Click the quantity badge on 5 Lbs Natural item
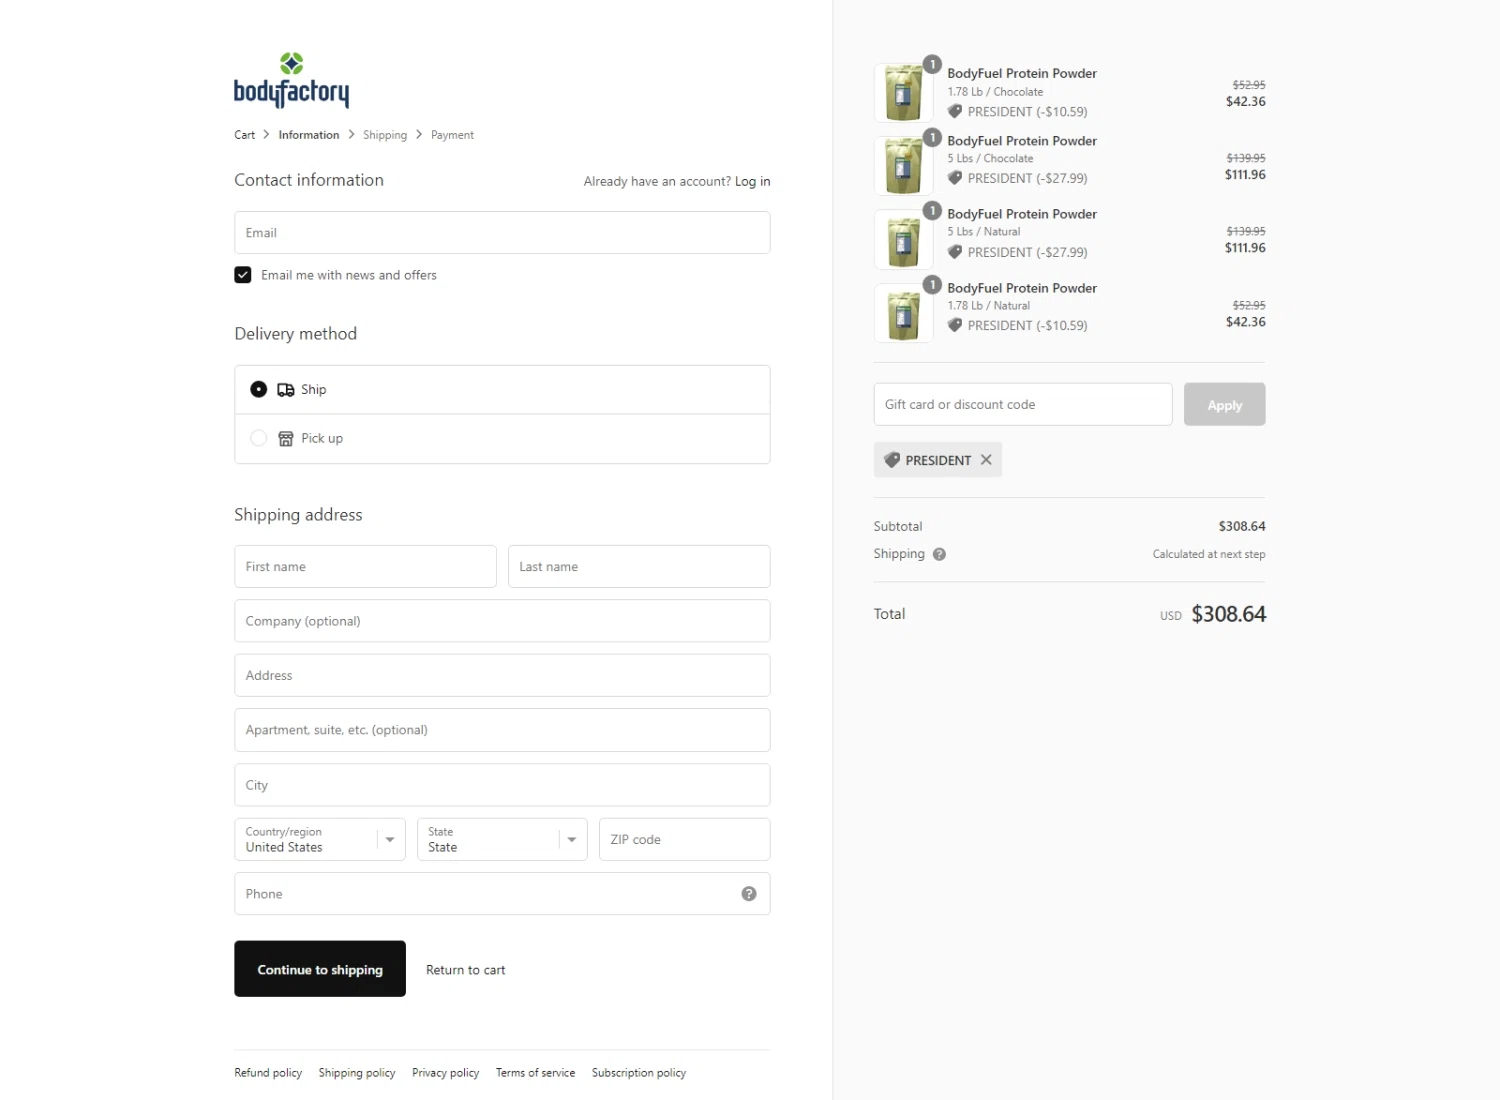The height and width of the screenshot is (1100, 1500). tap(932, 211)
